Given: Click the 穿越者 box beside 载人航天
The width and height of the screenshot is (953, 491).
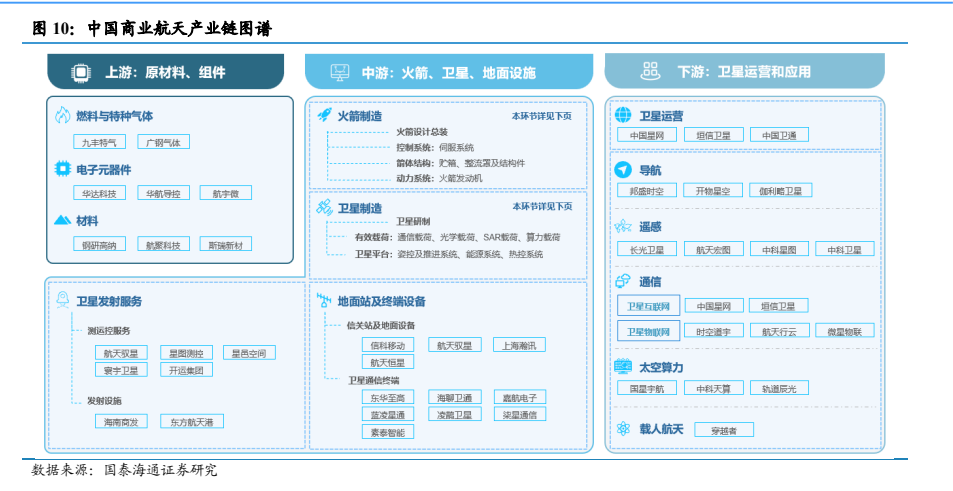Looking at the screenshot, I should click(x=724, y=430).
